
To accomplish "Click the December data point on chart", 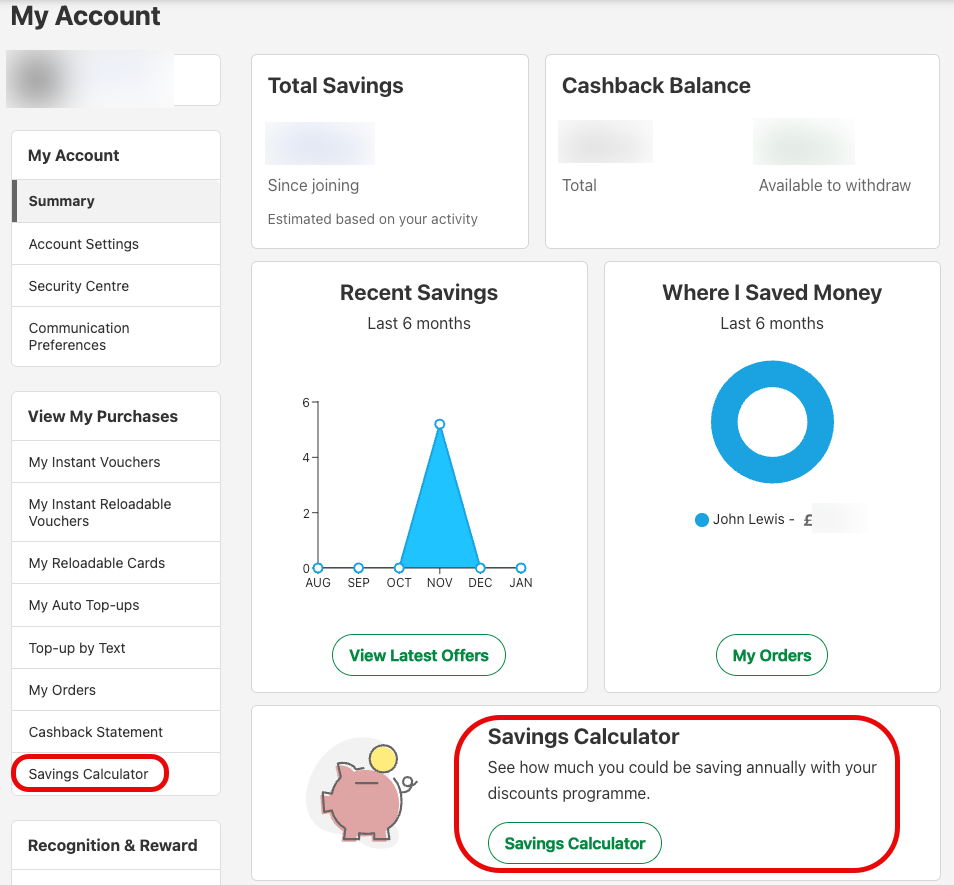I will coord(480,568).
